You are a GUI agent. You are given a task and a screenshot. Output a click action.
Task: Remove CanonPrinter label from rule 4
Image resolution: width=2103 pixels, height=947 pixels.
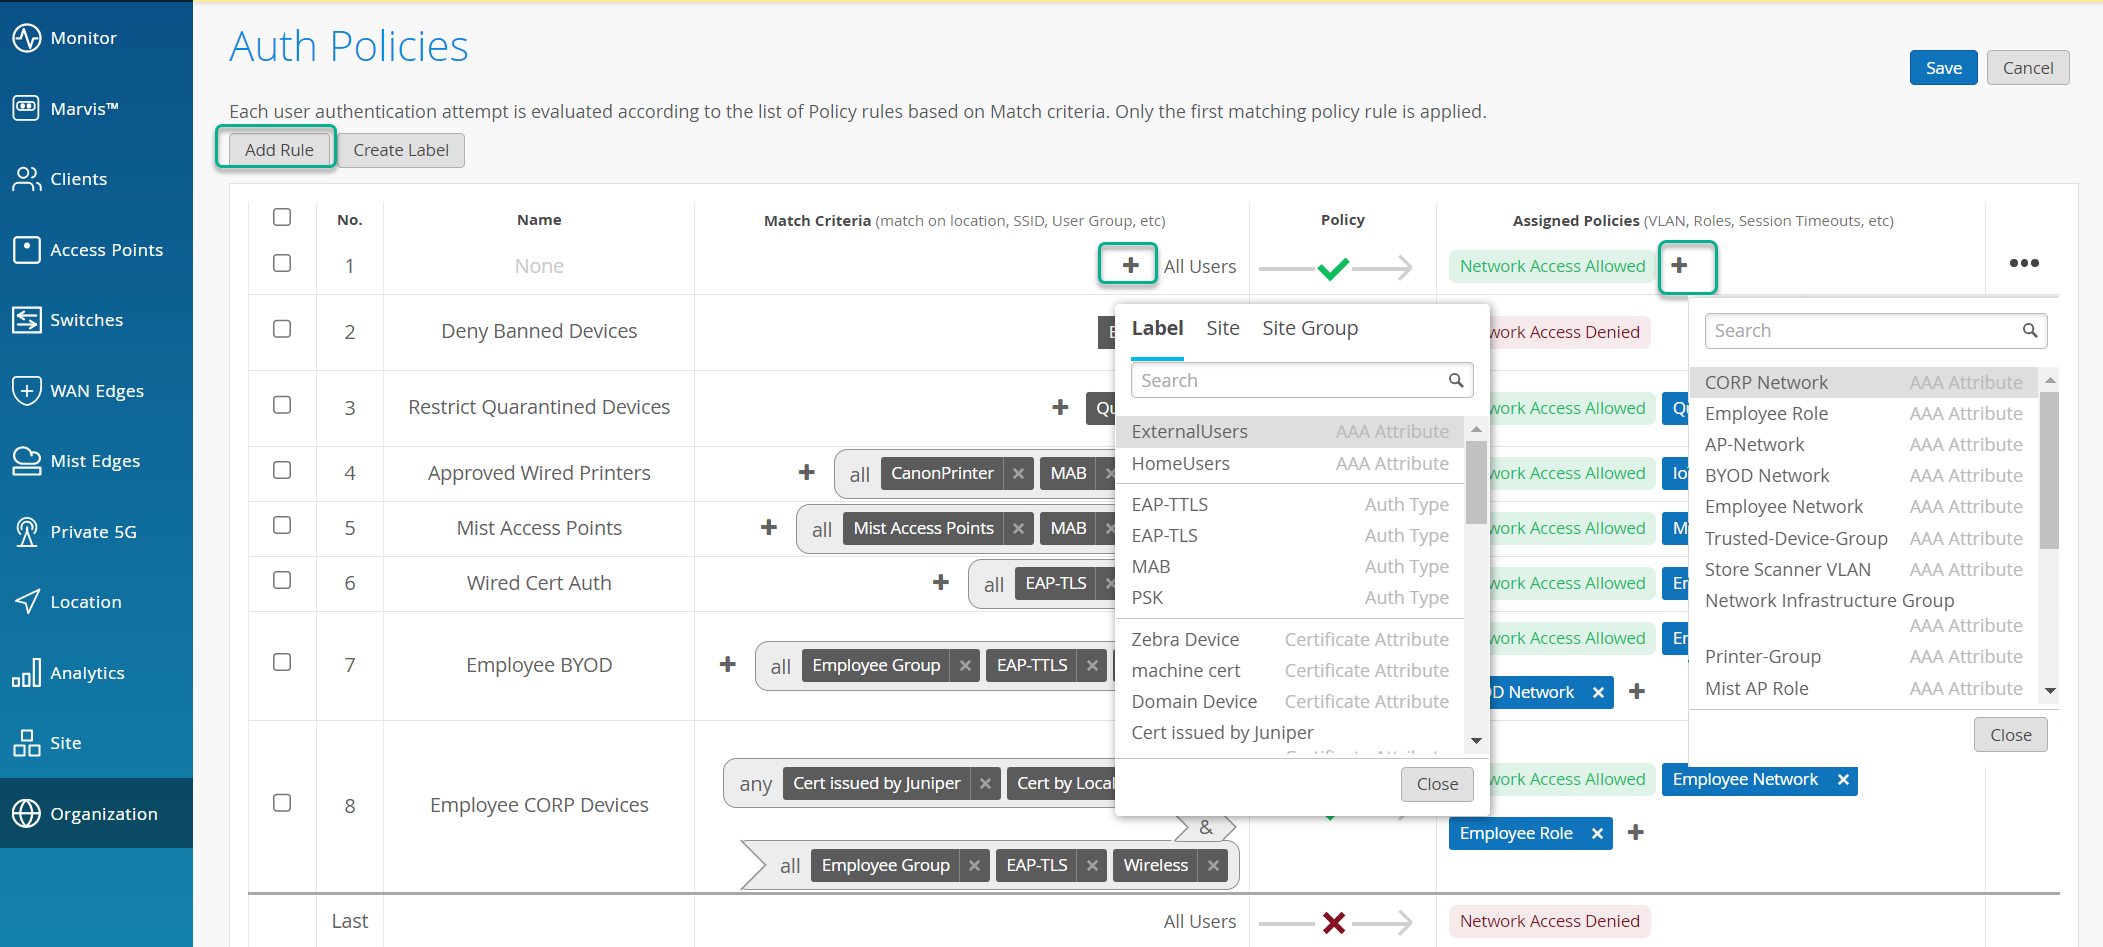pyautogui.click(x=1018, y=474)
